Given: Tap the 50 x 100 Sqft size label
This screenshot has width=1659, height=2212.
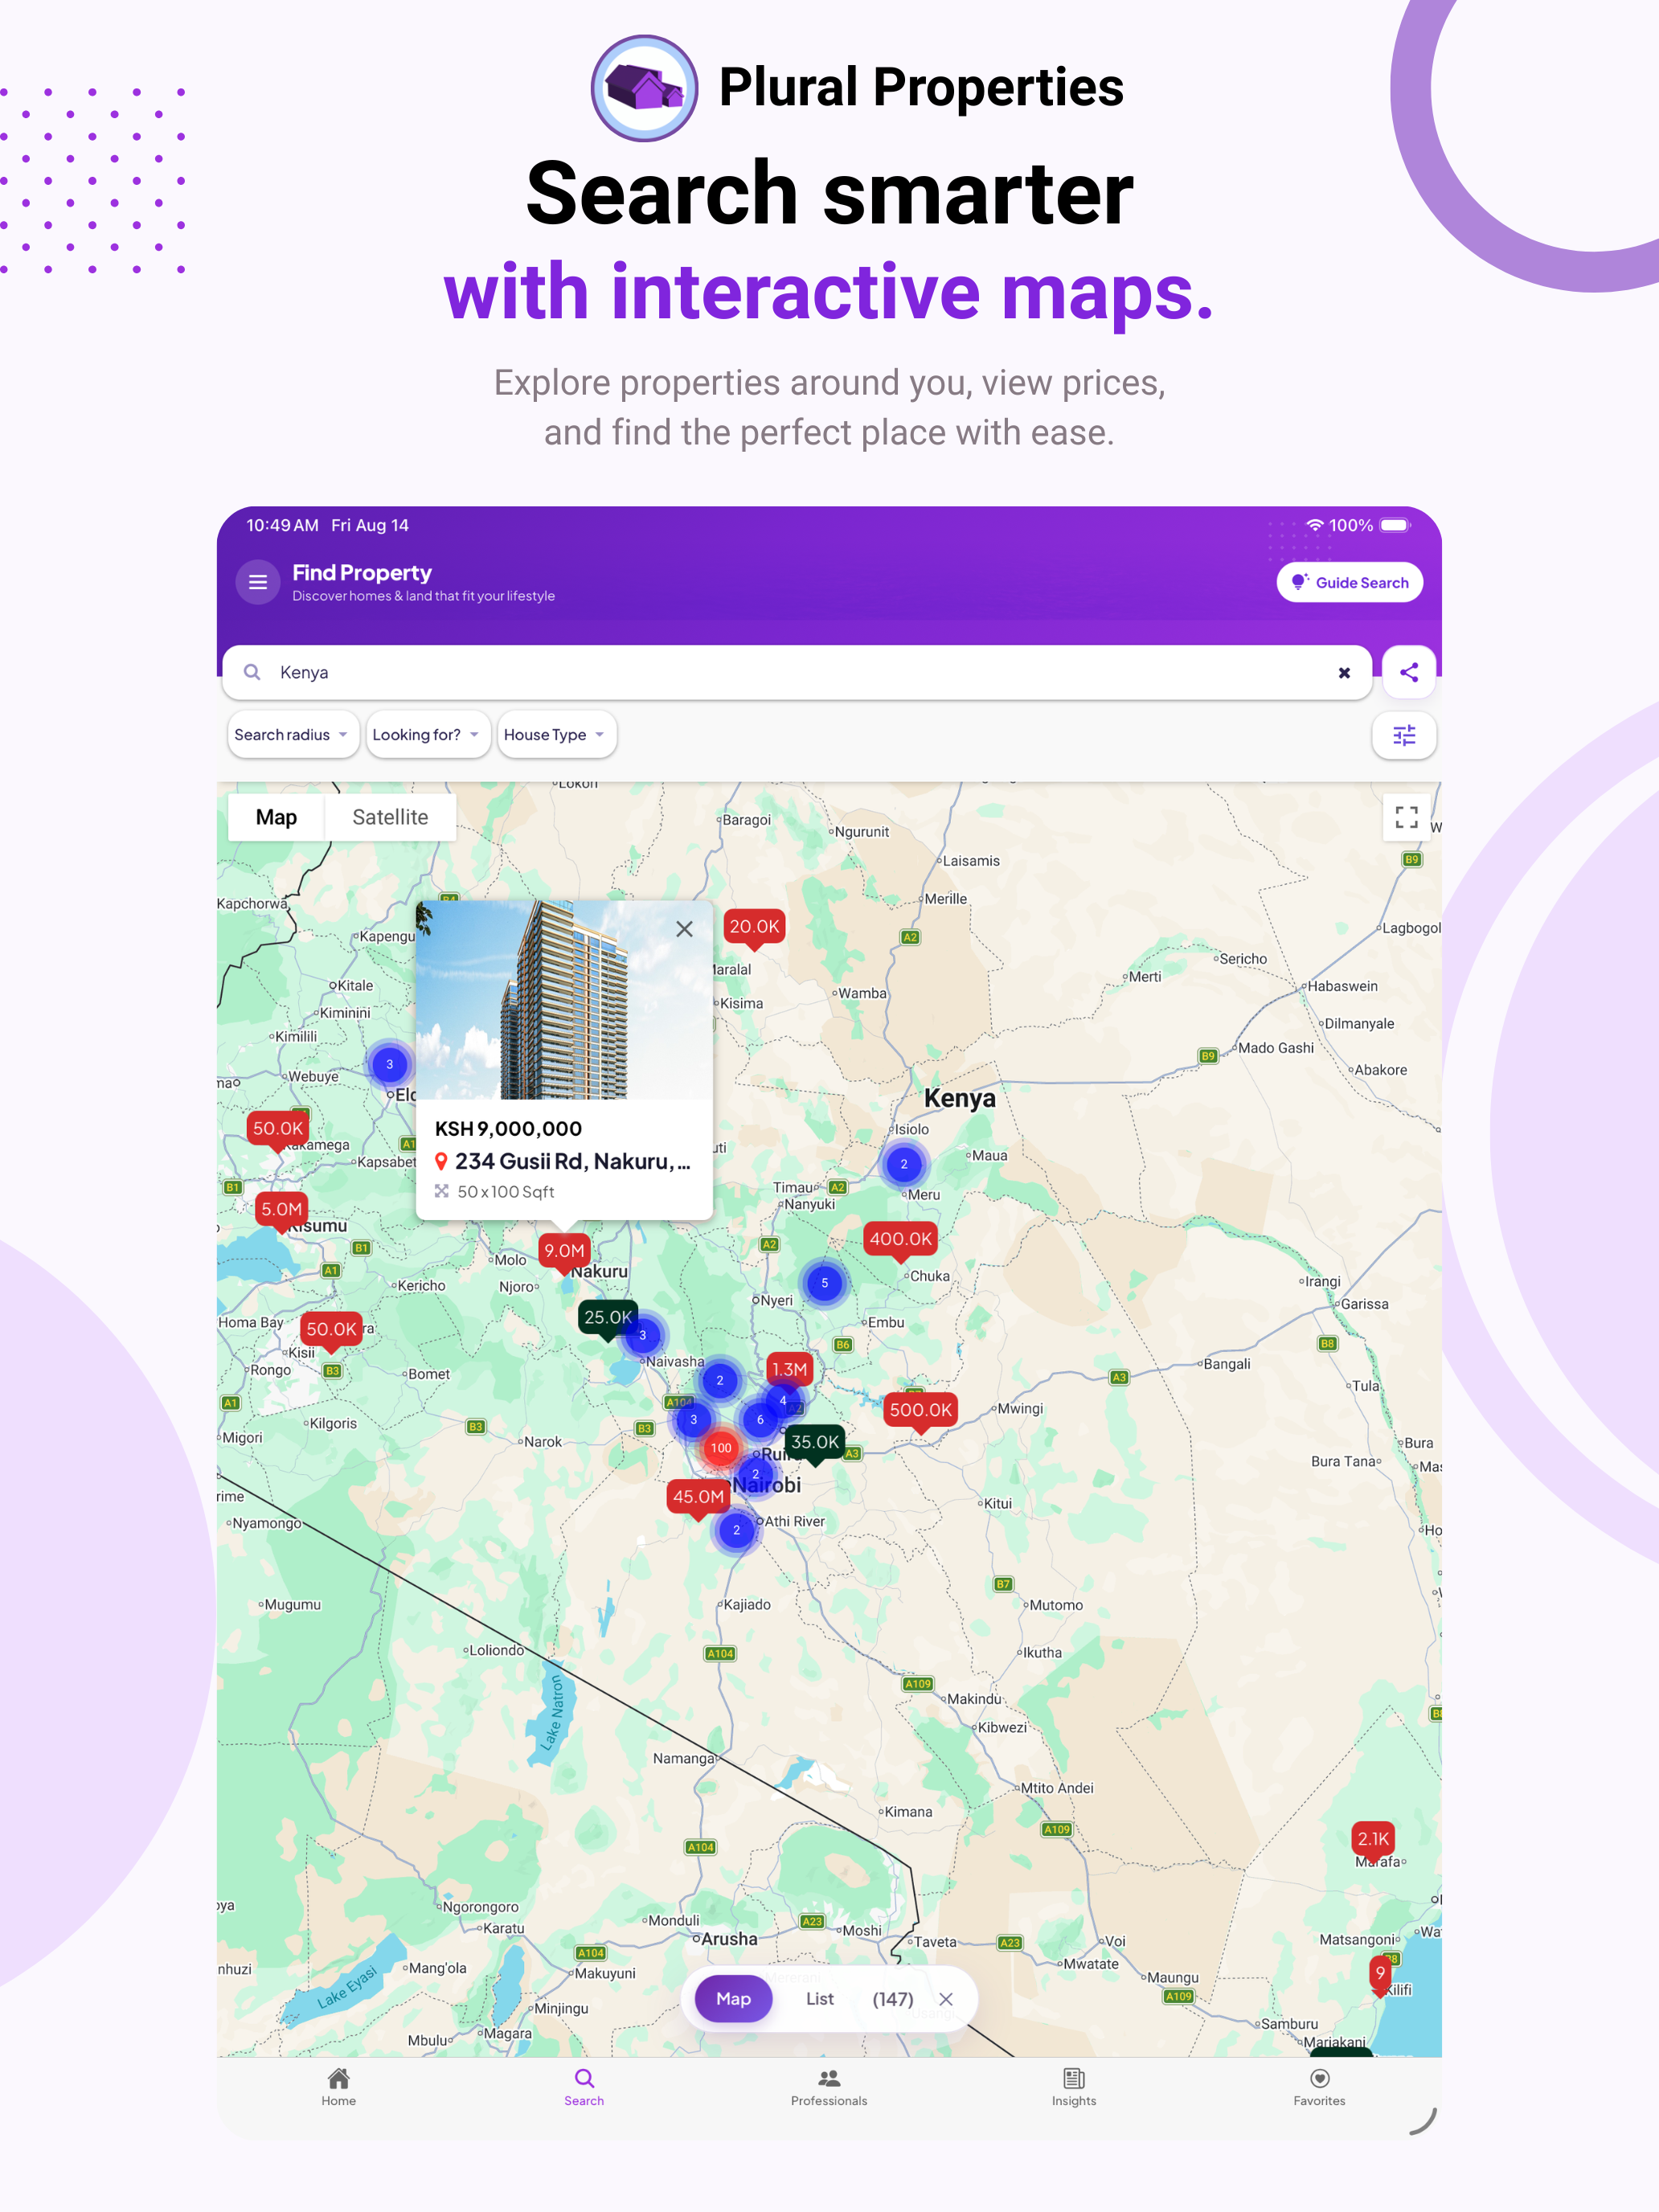Looking at the screenshot, I should [x=505, y=1192].
